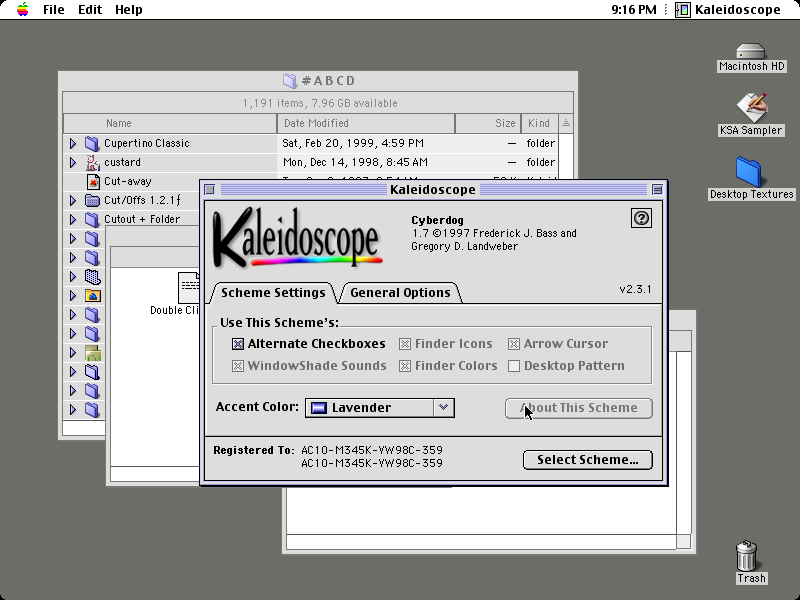Click the #ABCD Finder window title
Screen dimensions: 800x600
click(x=328, y=81)
